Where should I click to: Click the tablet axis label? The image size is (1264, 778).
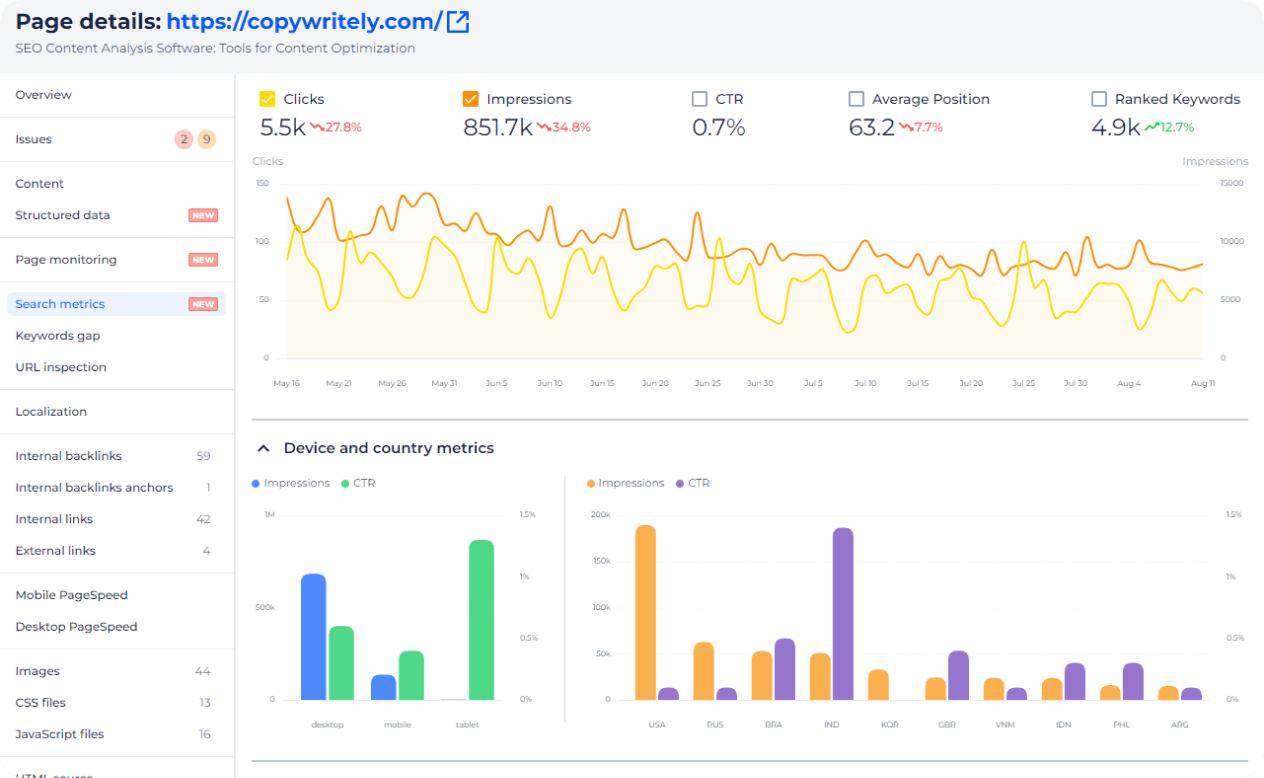(467, 724)
